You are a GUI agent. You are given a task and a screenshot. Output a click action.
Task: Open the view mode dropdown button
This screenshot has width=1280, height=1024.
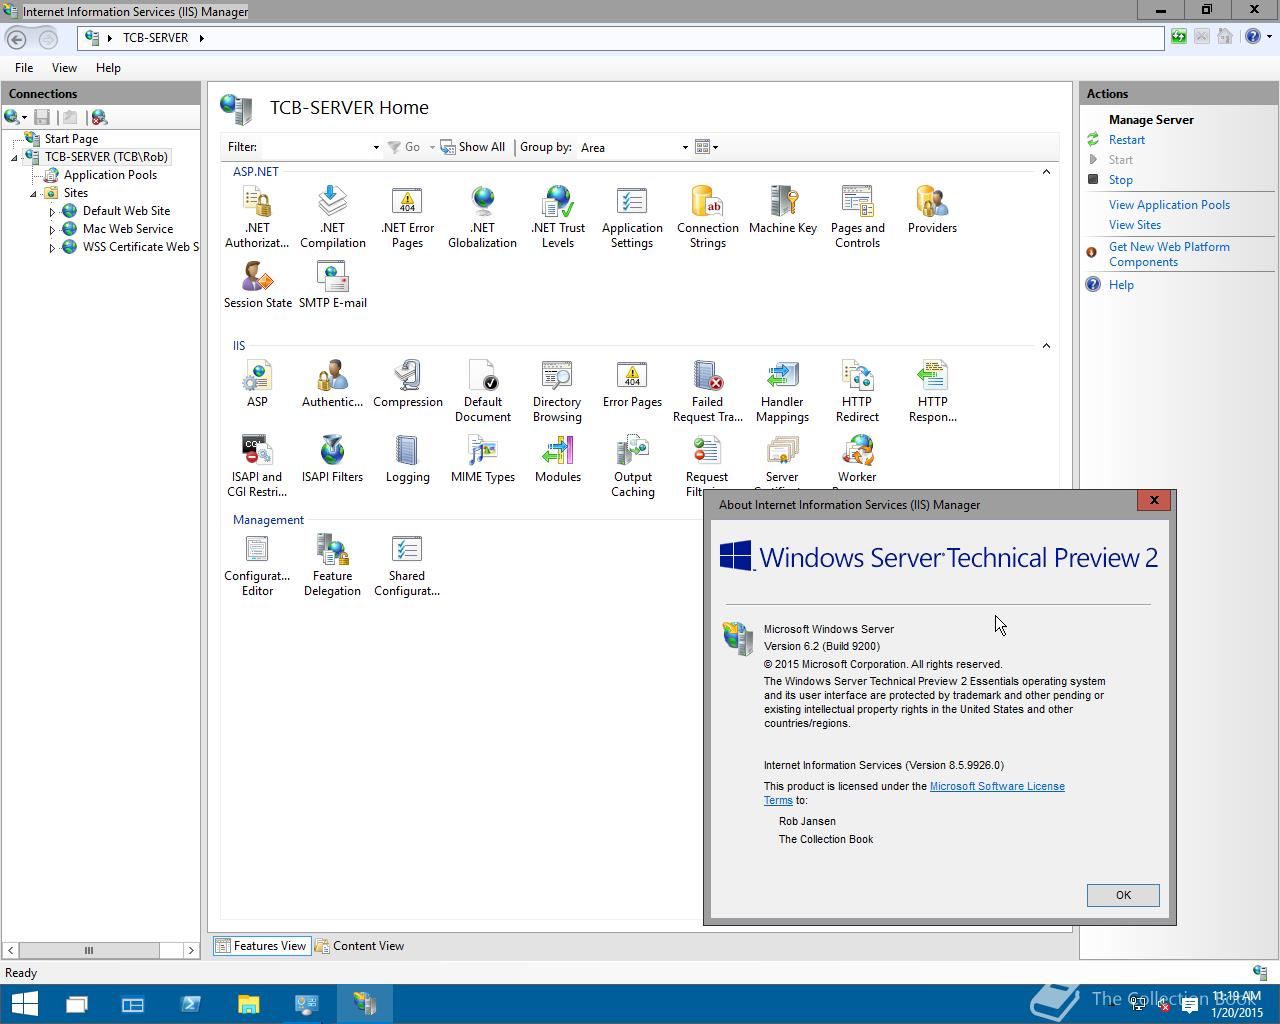707,147
